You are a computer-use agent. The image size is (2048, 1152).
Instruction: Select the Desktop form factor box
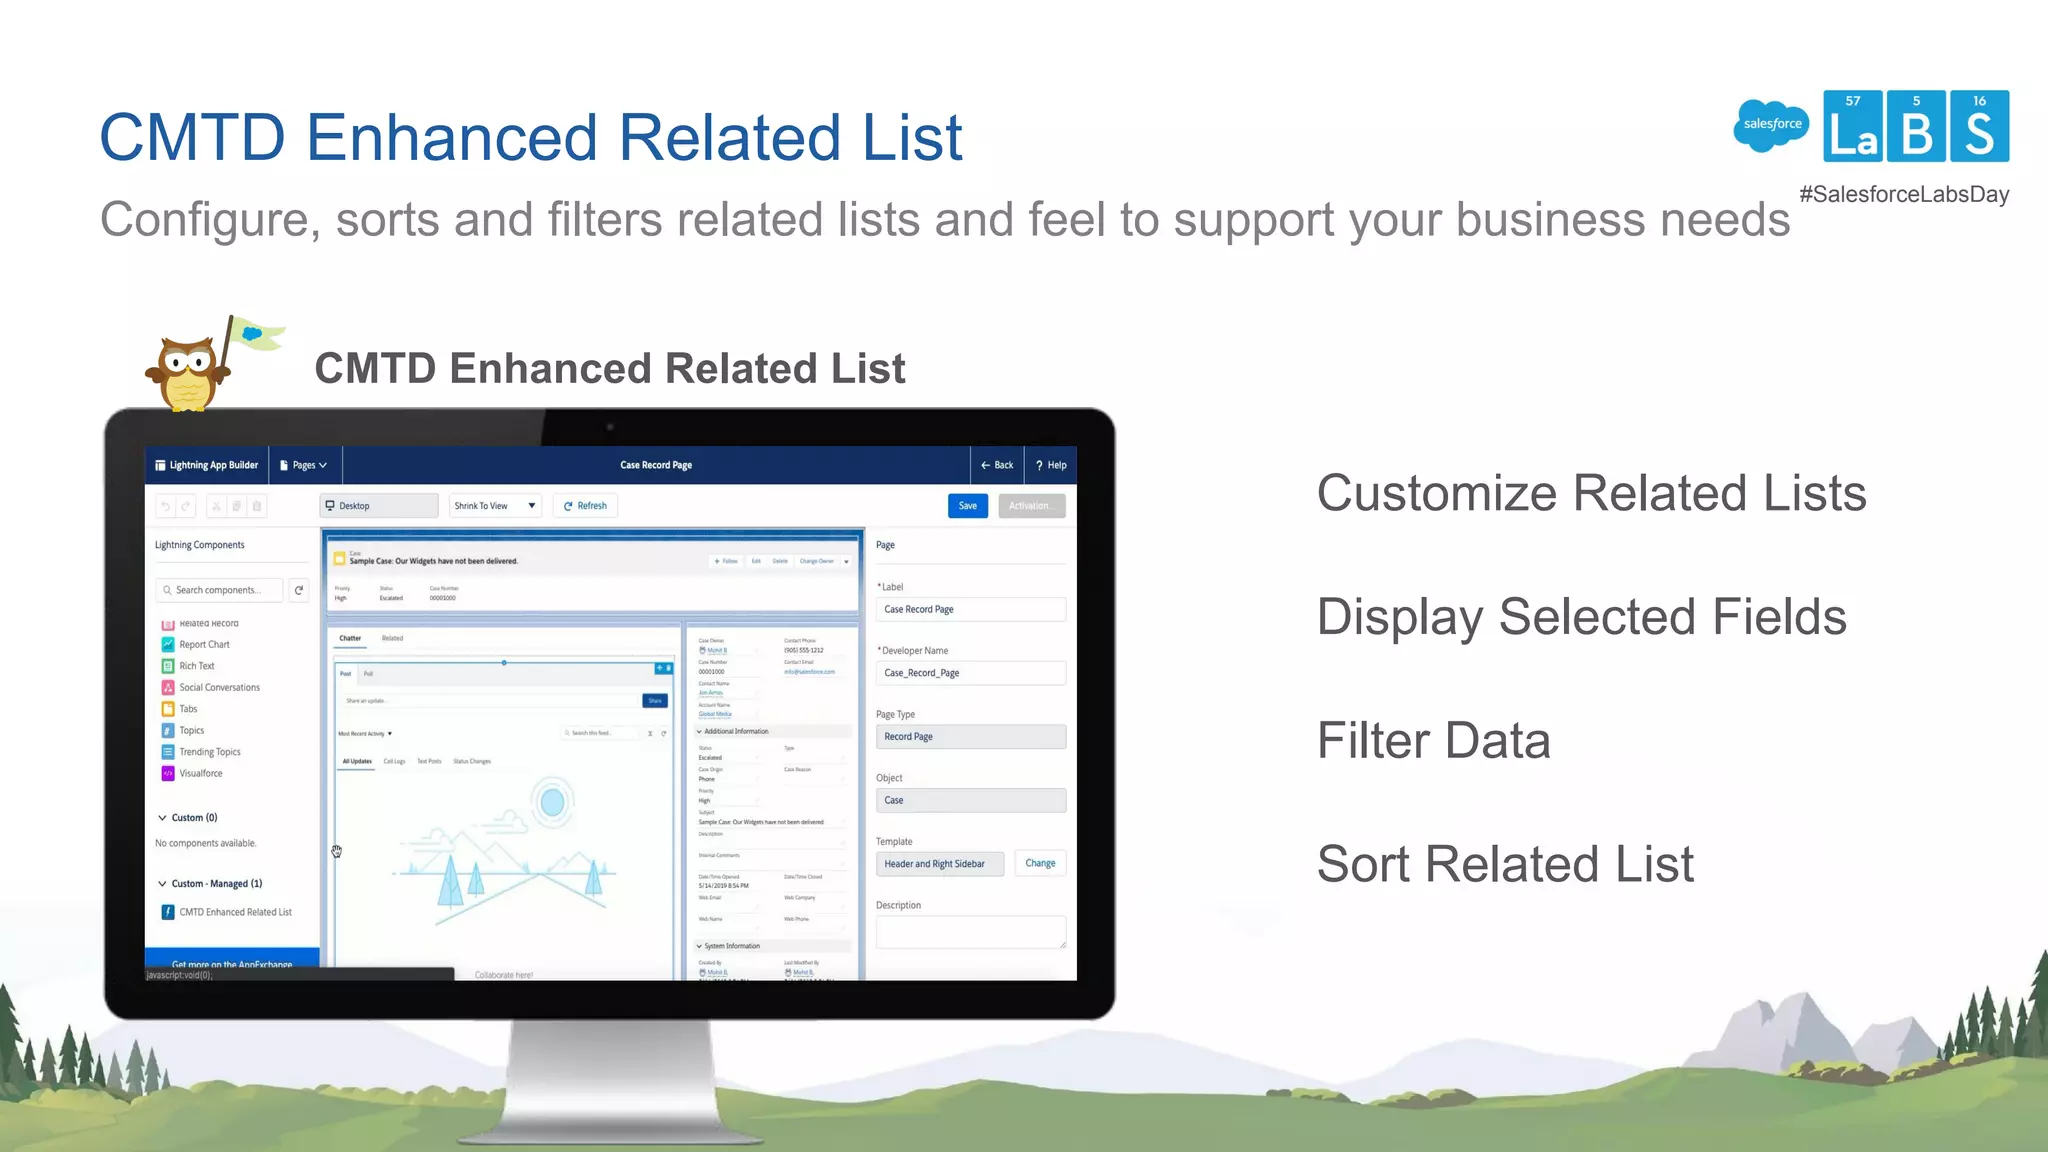point(379,506)
